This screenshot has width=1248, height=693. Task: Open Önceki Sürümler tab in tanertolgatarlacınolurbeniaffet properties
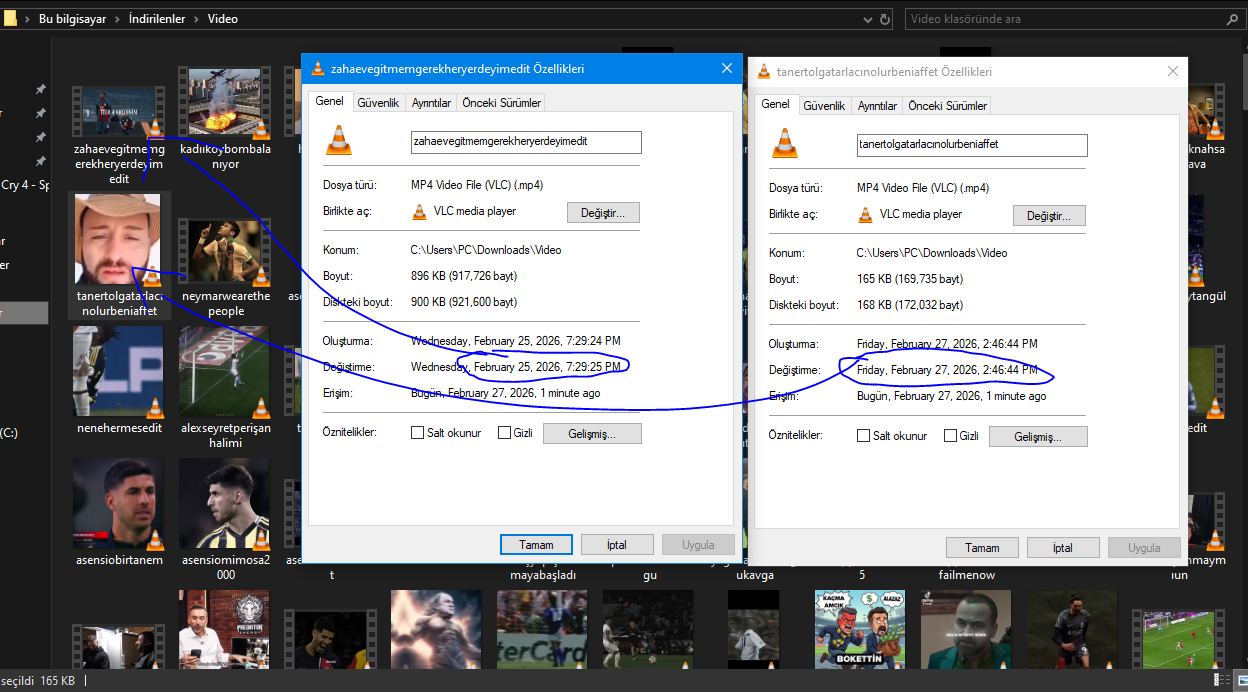(947, 105)
